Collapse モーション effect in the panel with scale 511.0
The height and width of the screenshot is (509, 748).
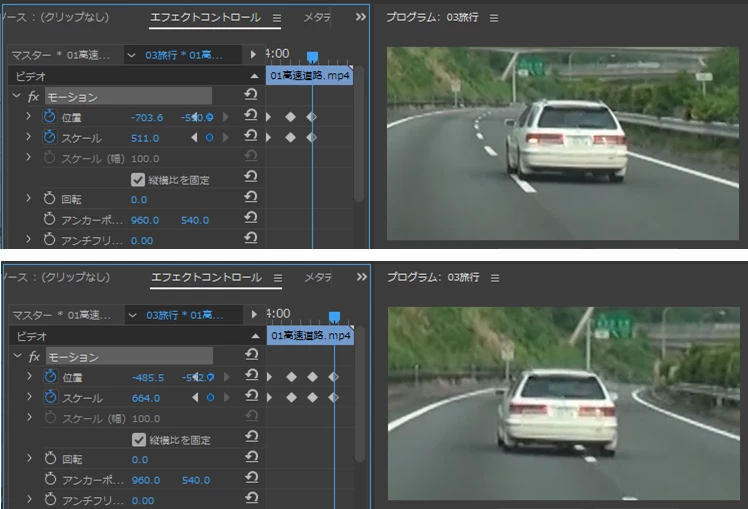pyautogui.click(x=17, y=96)
